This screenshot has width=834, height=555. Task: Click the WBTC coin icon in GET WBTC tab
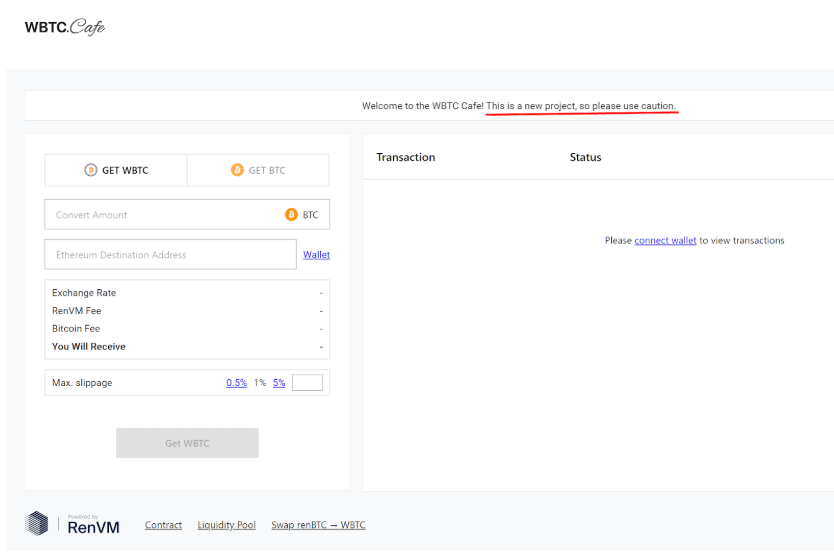tap(90, 170)
